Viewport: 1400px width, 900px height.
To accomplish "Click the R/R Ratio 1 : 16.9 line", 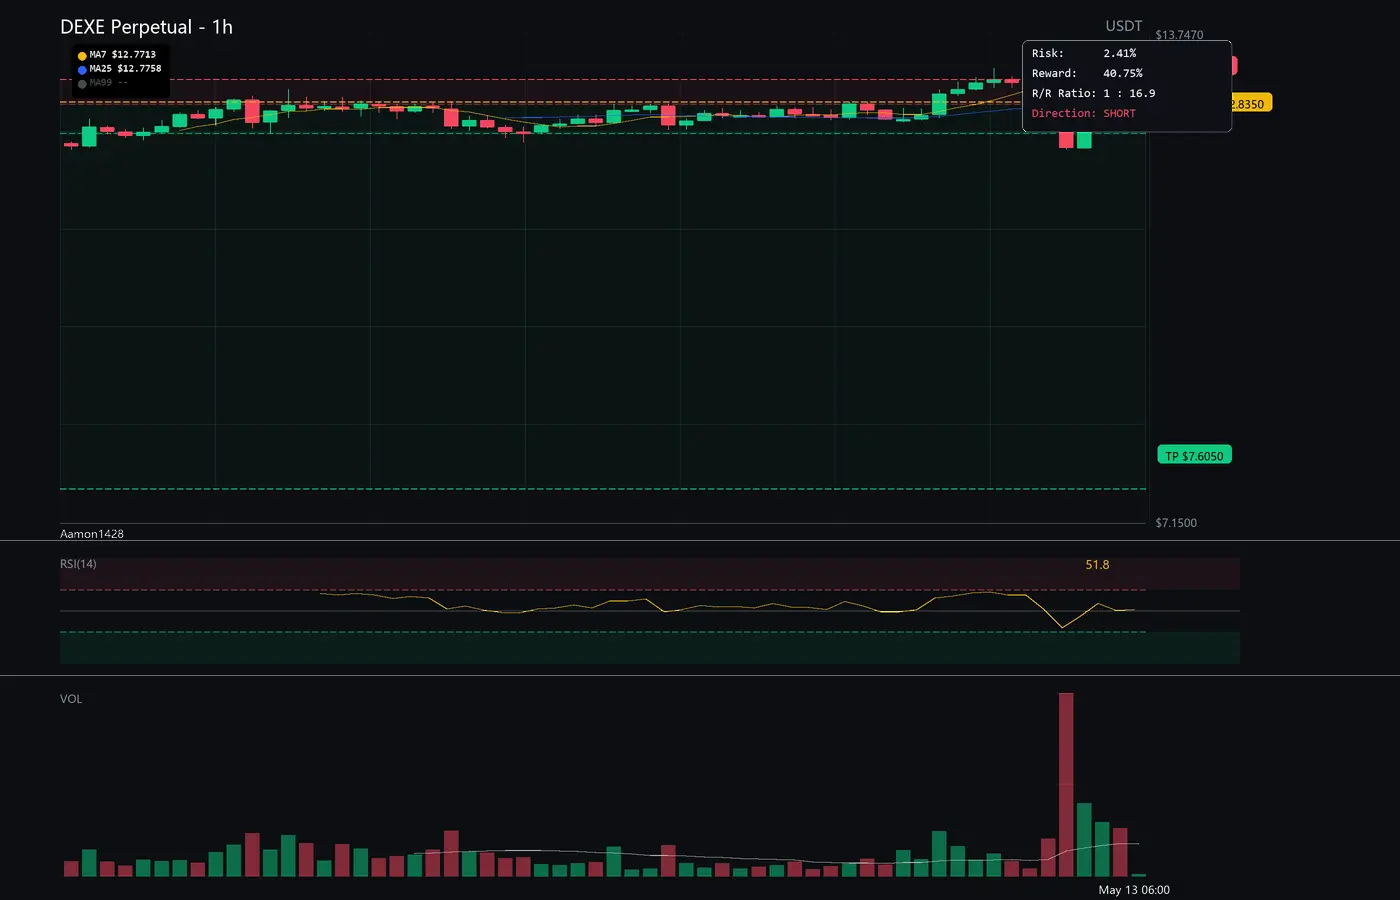I will (1094, 93).
